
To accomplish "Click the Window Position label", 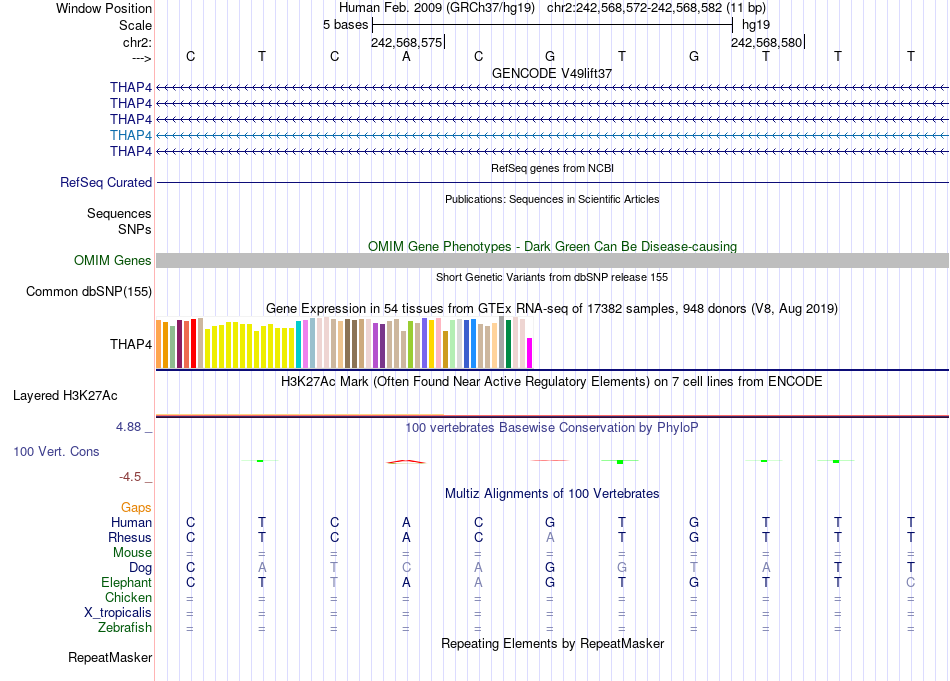I will click(x=104, y=8).
